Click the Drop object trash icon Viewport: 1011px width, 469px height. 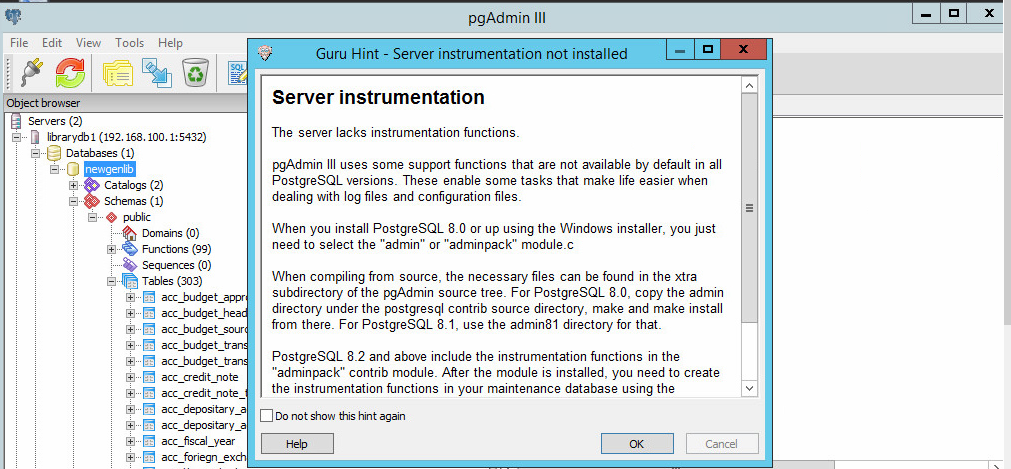tap(195, 72)
